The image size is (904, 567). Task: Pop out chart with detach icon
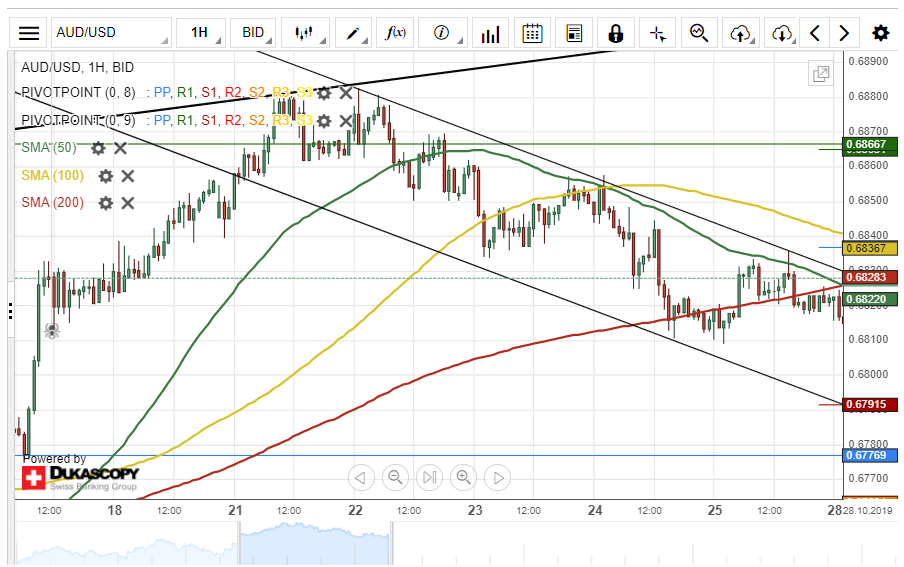tap(821, 74)
